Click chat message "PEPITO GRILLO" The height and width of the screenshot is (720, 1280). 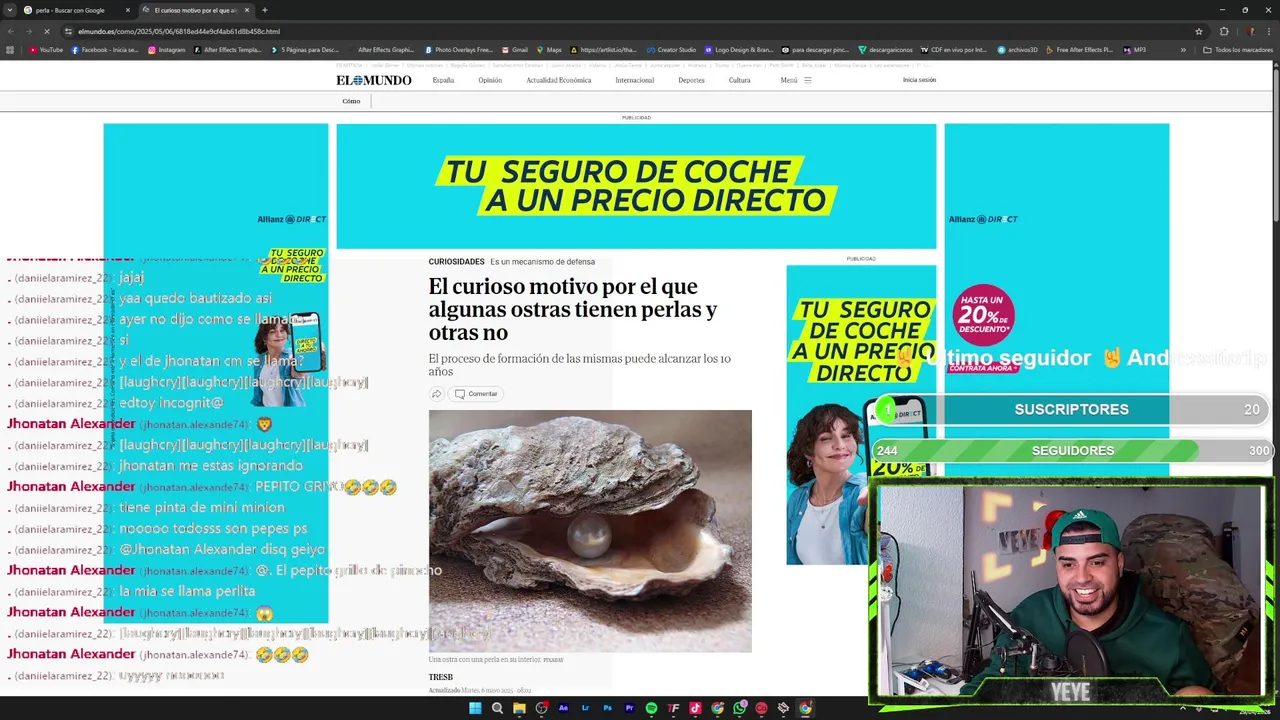[x=326, y=487]
